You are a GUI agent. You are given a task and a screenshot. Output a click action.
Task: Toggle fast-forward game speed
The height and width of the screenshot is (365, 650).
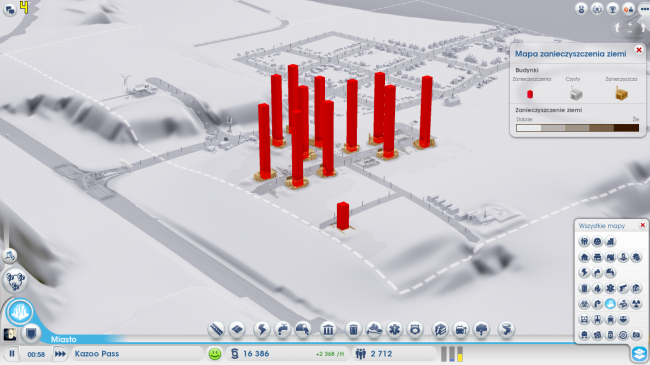pyautogui.click(x=60, y=354)
